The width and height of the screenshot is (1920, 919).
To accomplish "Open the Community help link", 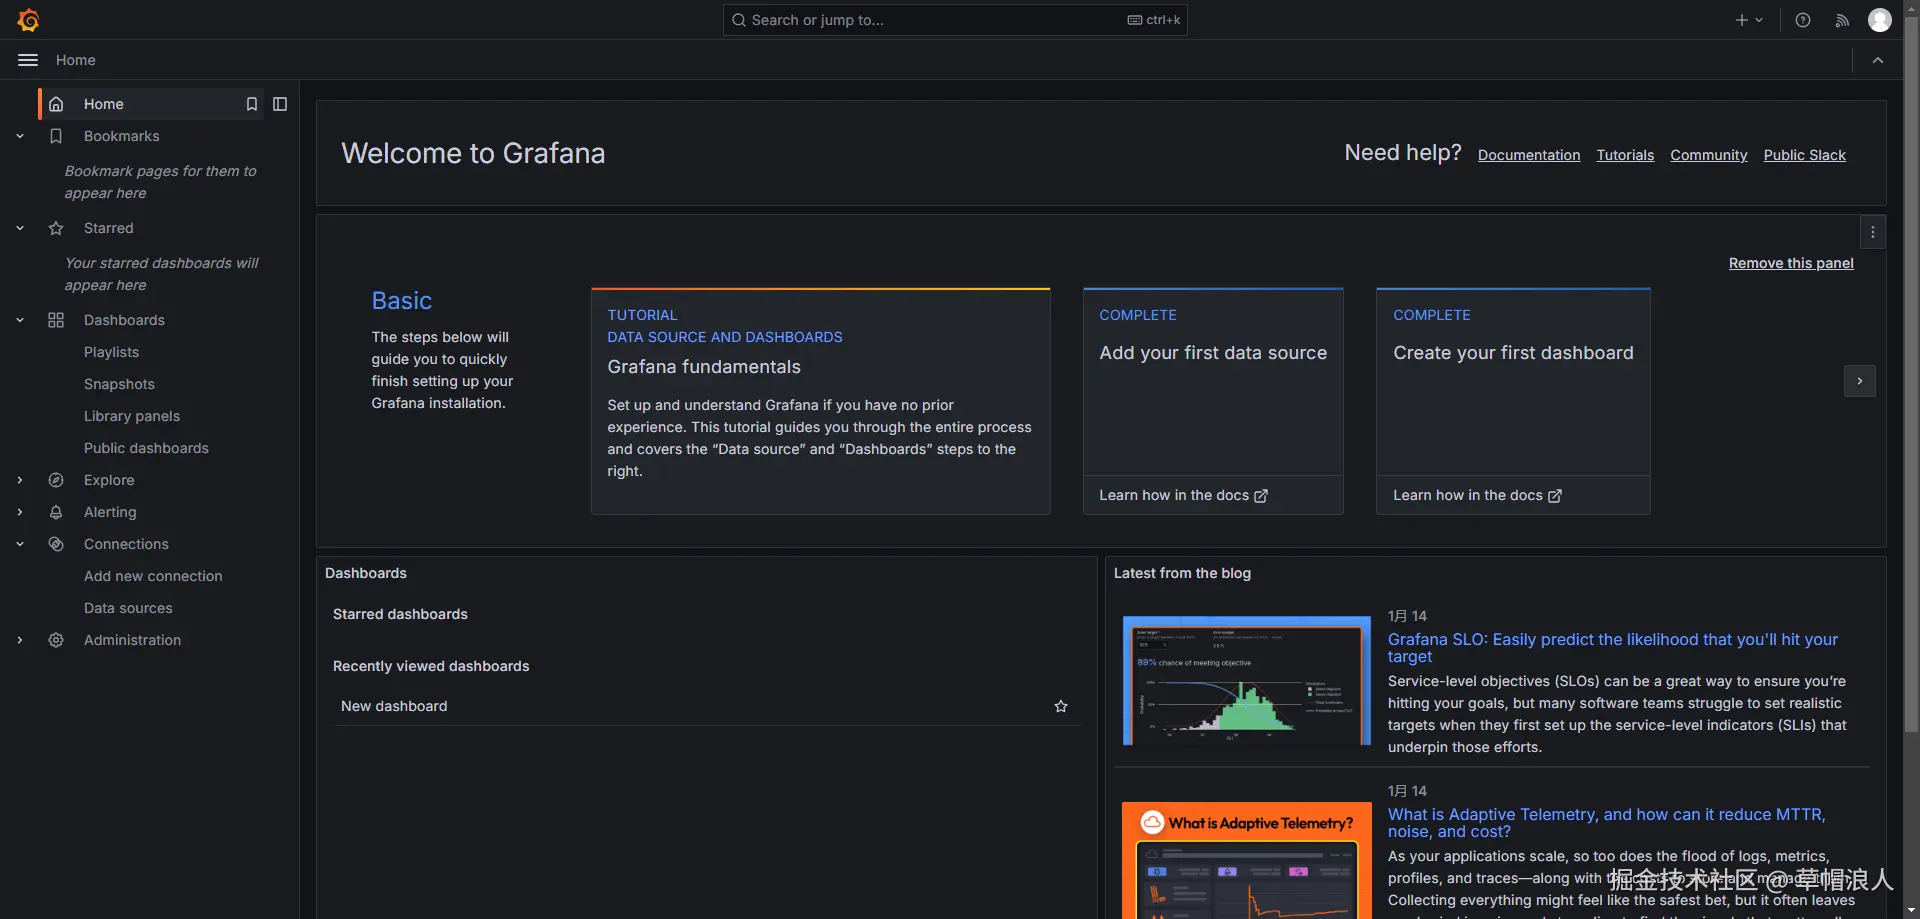I will 1709,155.
